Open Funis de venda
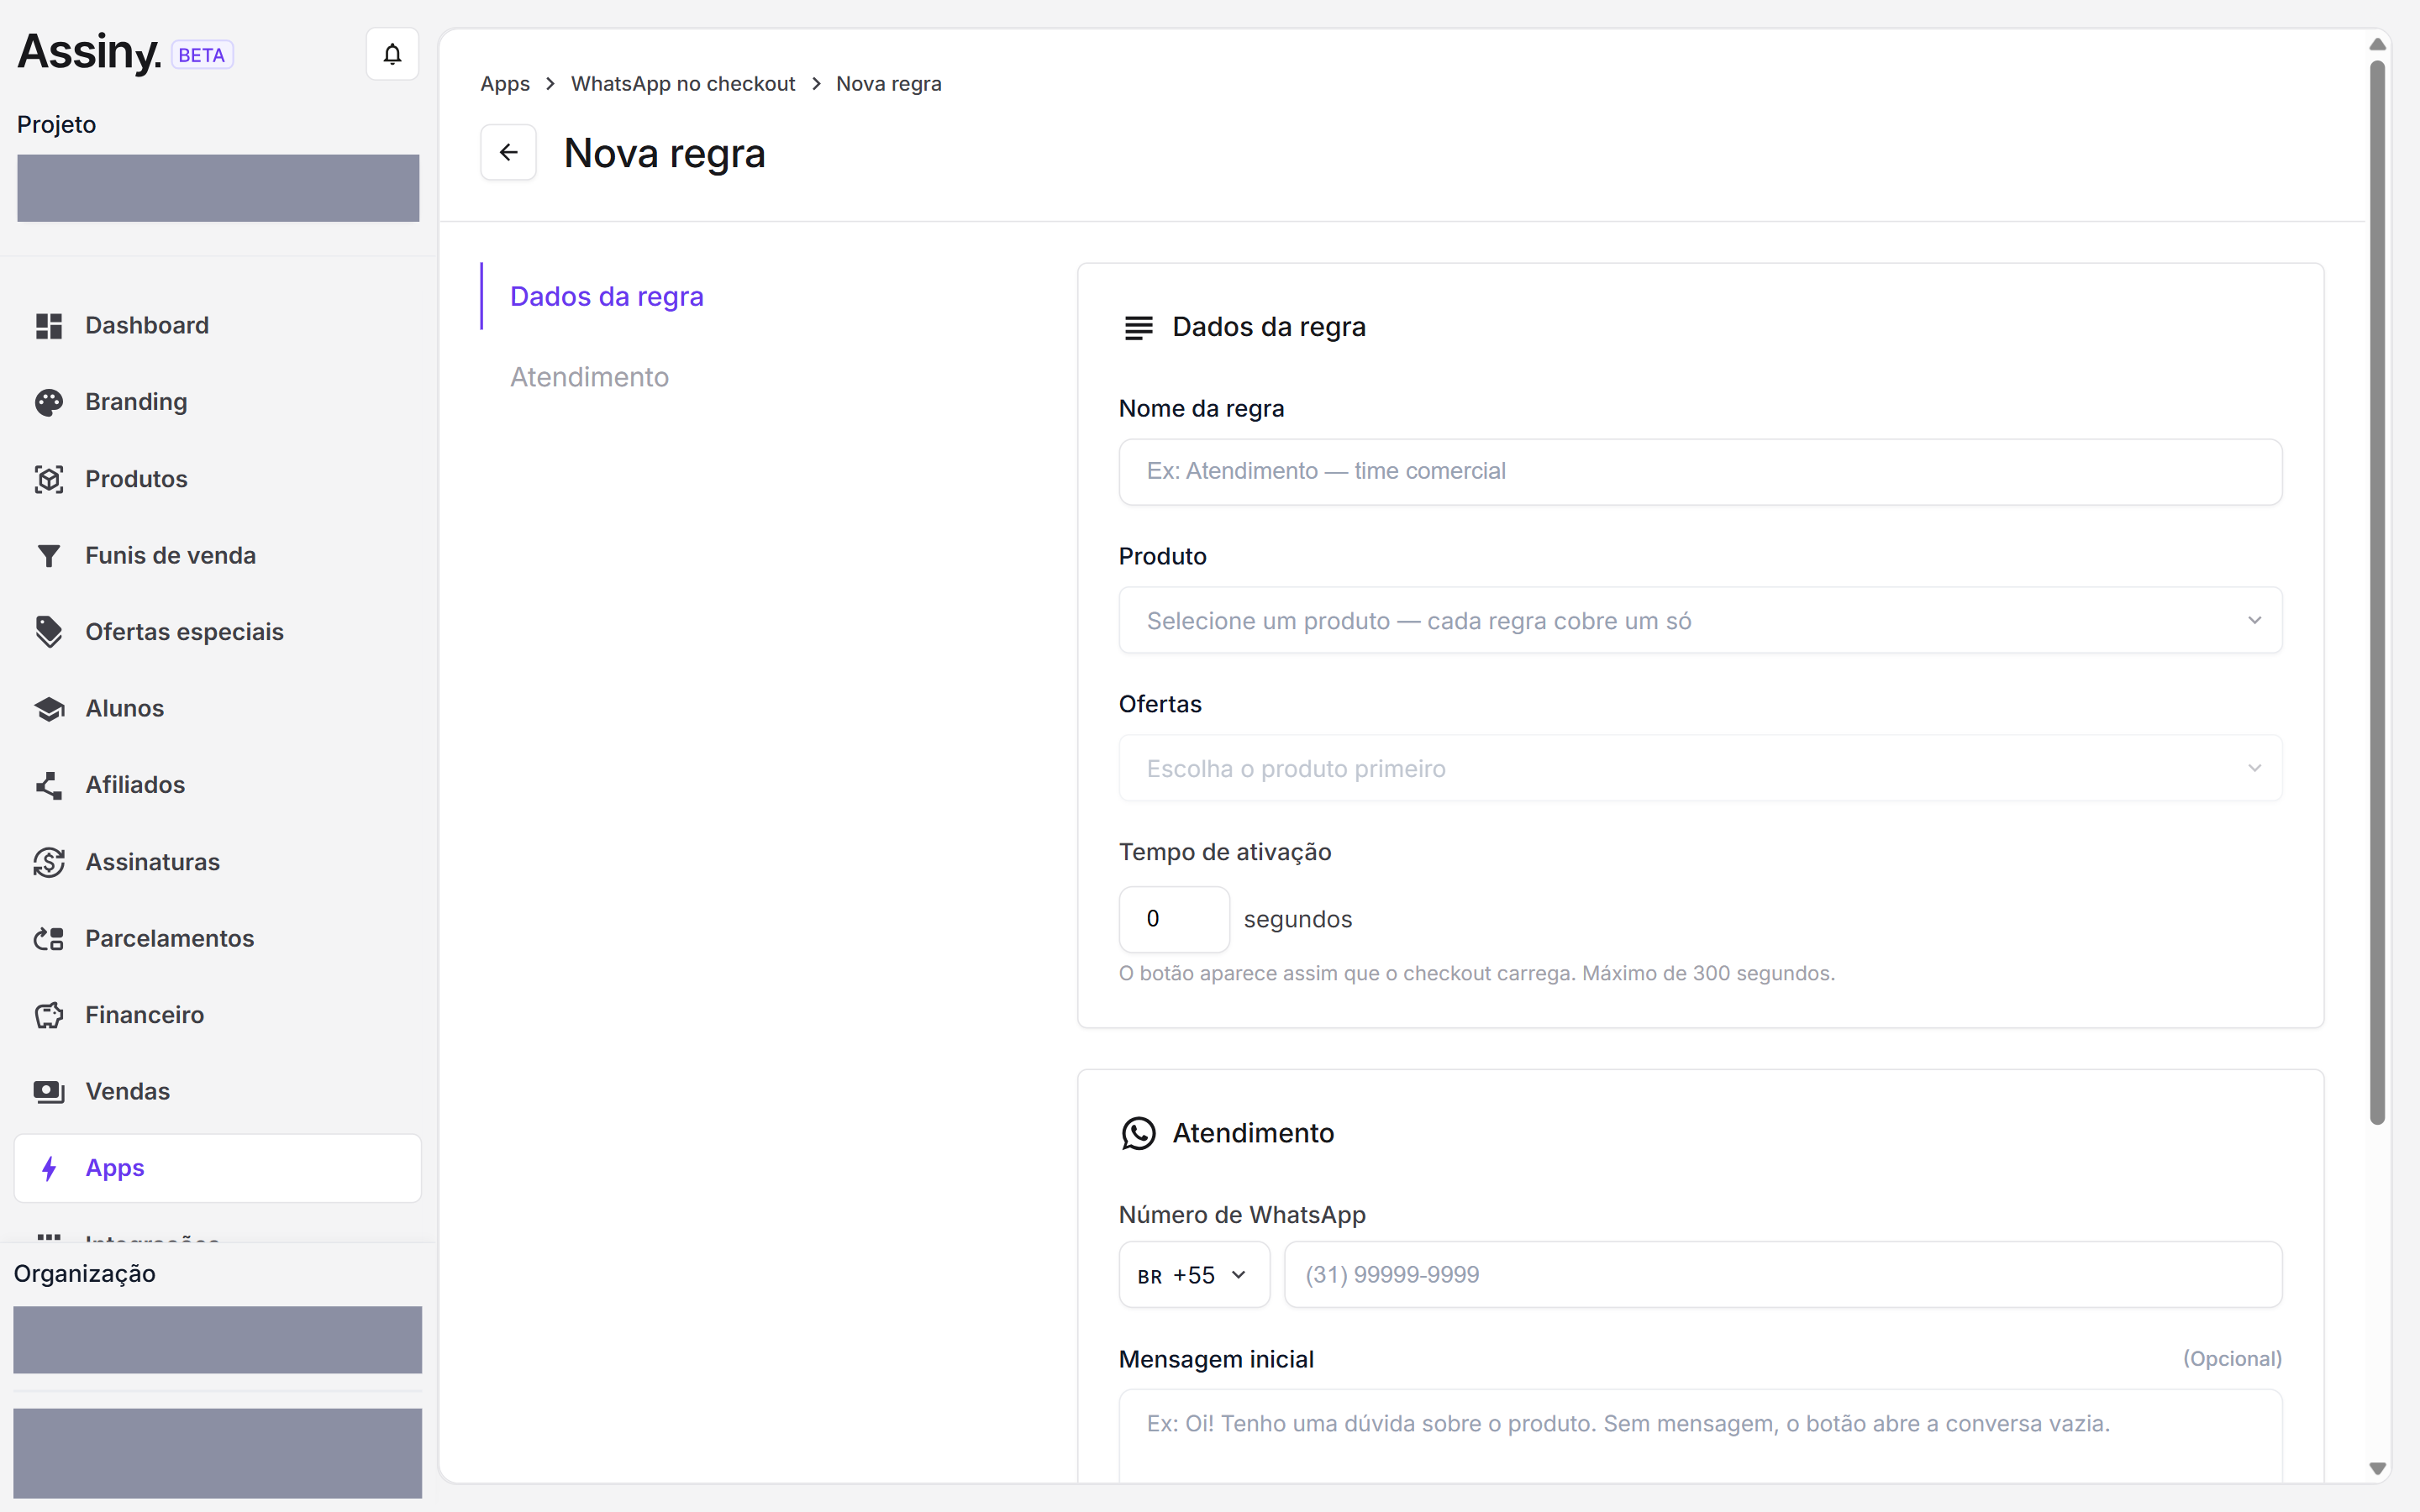The image size is (2420, 1512). pyautogui.click(x=218, y=556)
